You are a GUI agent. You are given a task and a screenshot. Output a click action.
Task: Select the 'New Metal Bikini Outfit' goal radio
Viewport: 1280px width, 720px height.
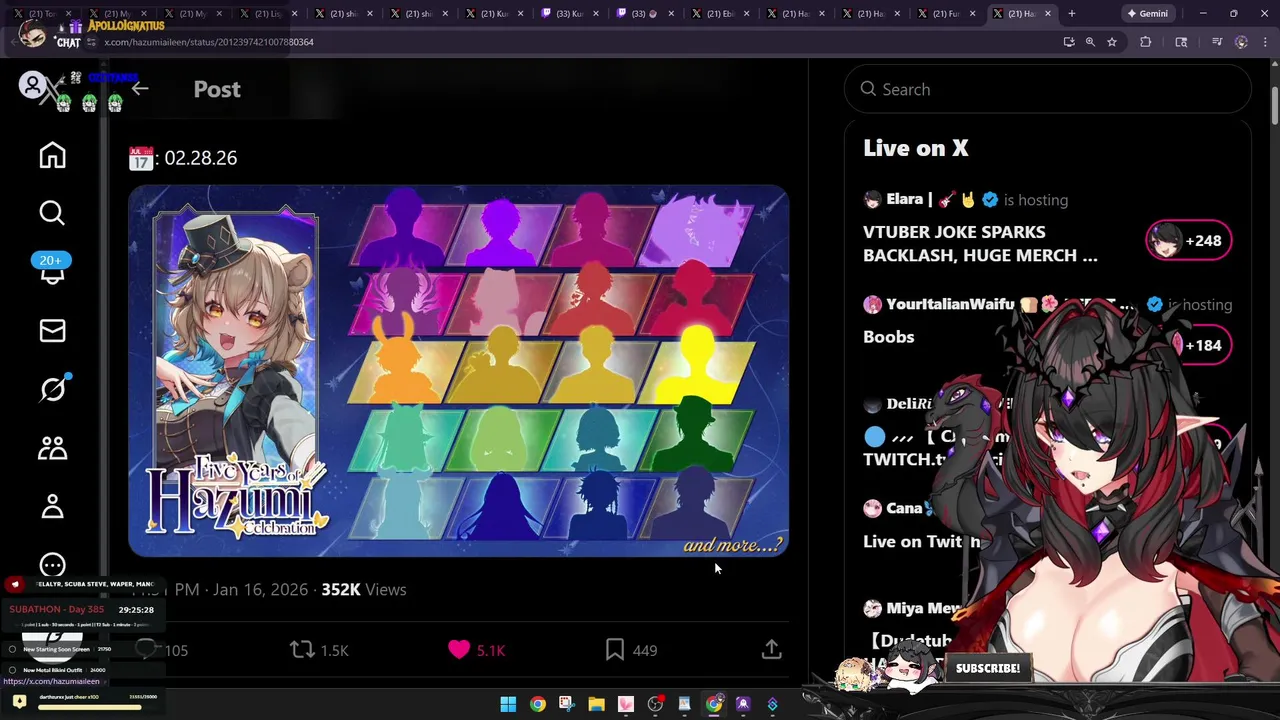click(x=12, y=670)
